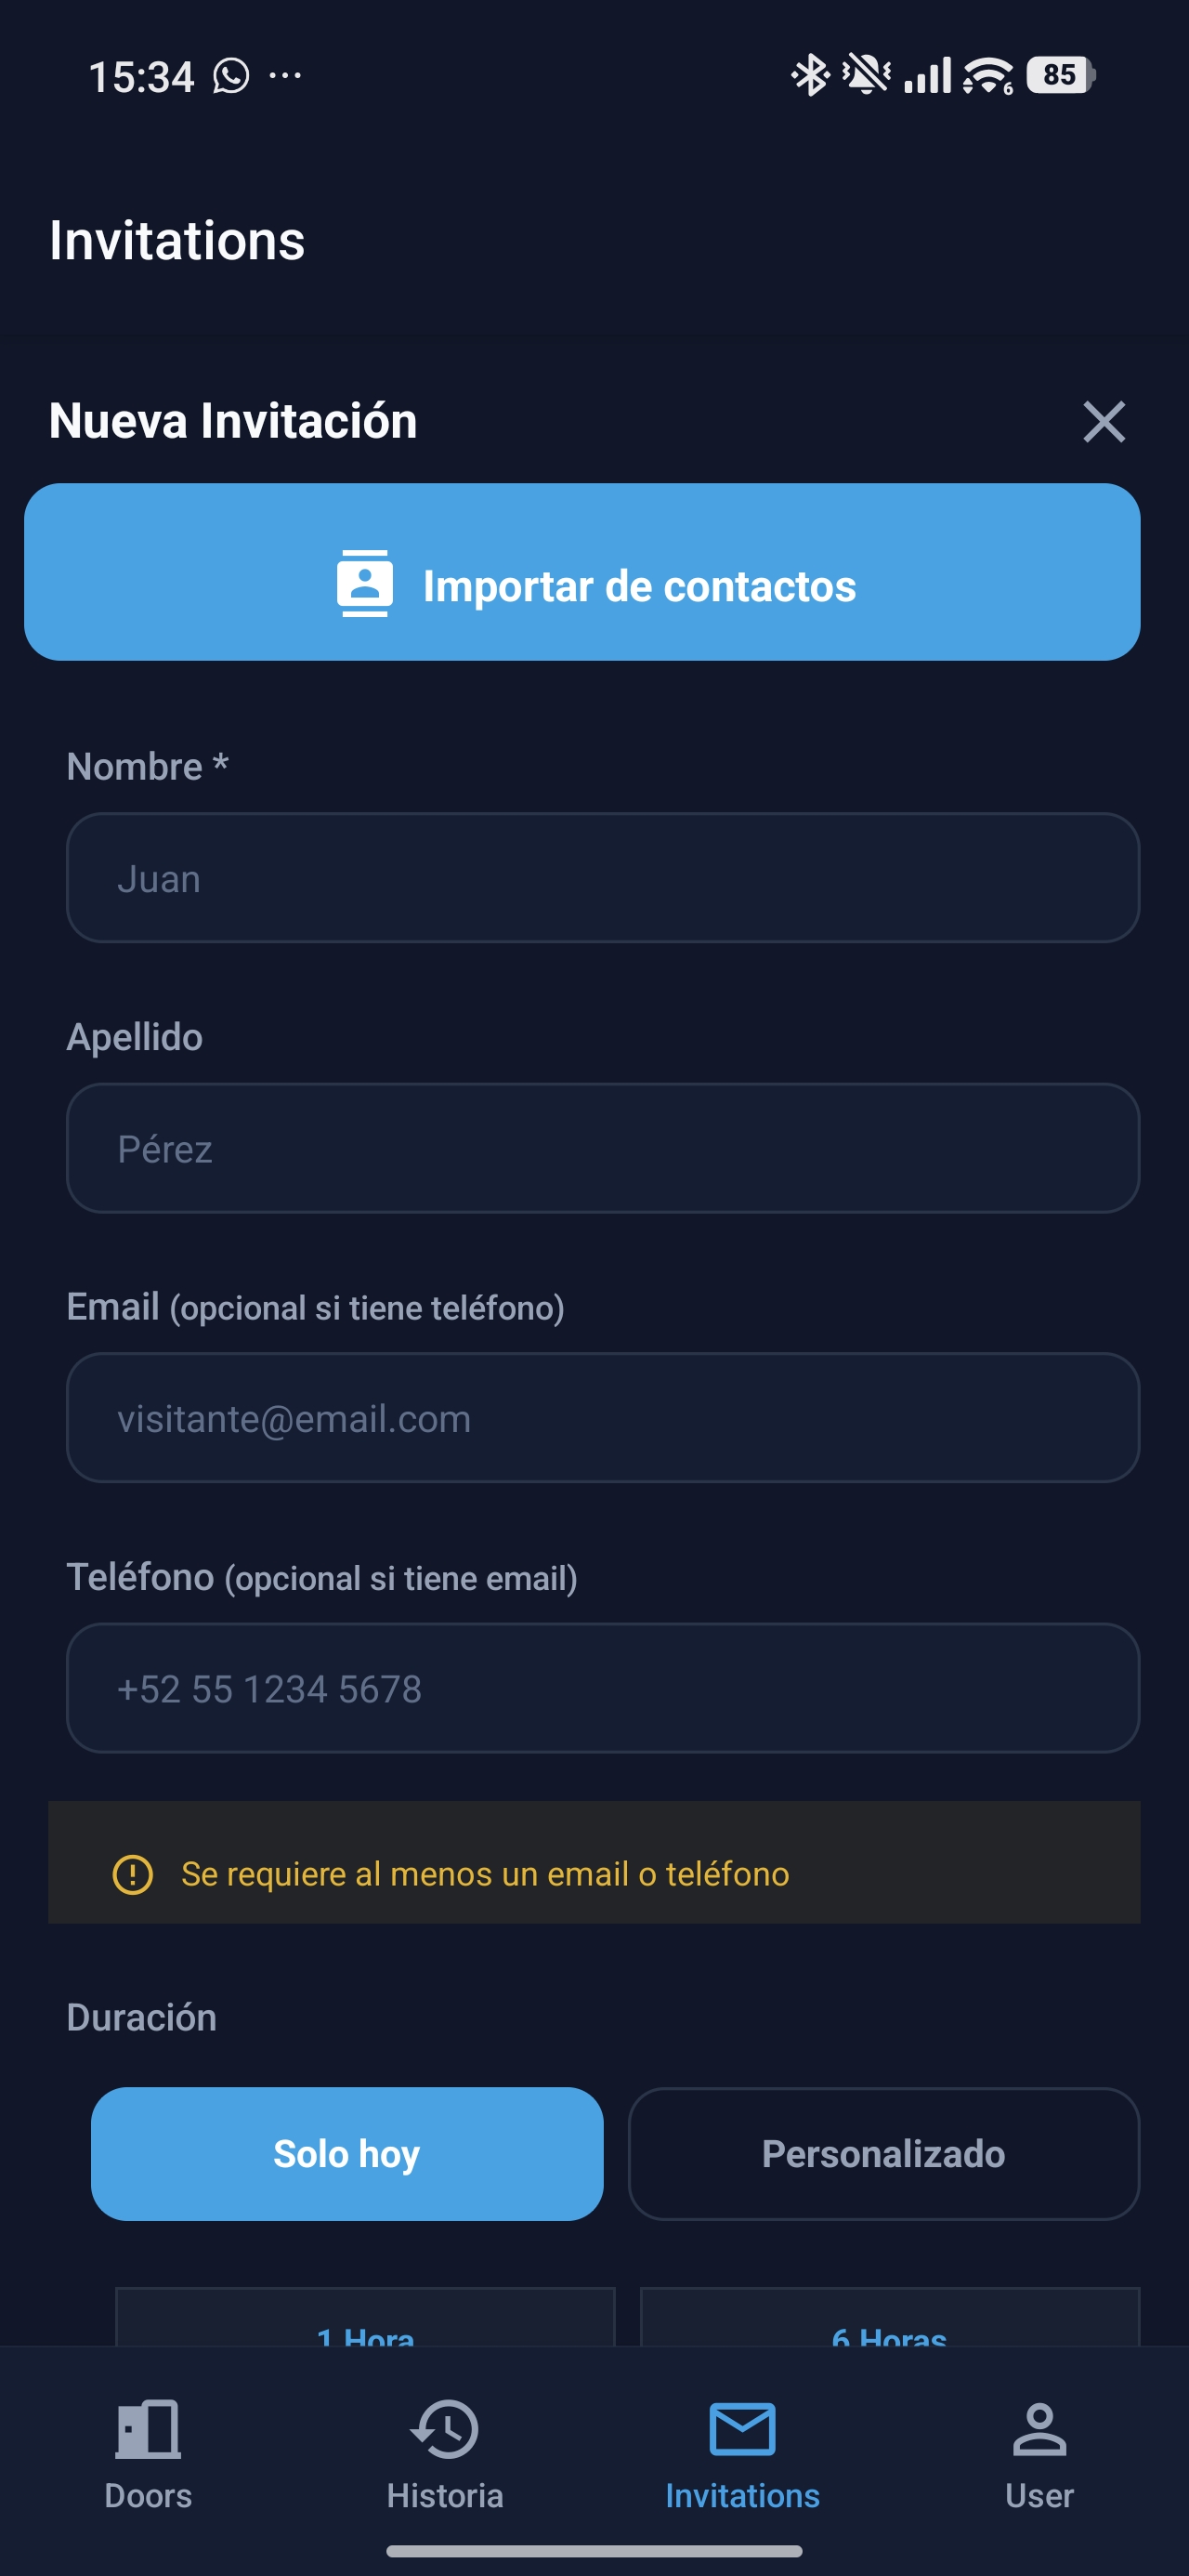Tap the Invitations envelope icon

(x=742, y=2430)
